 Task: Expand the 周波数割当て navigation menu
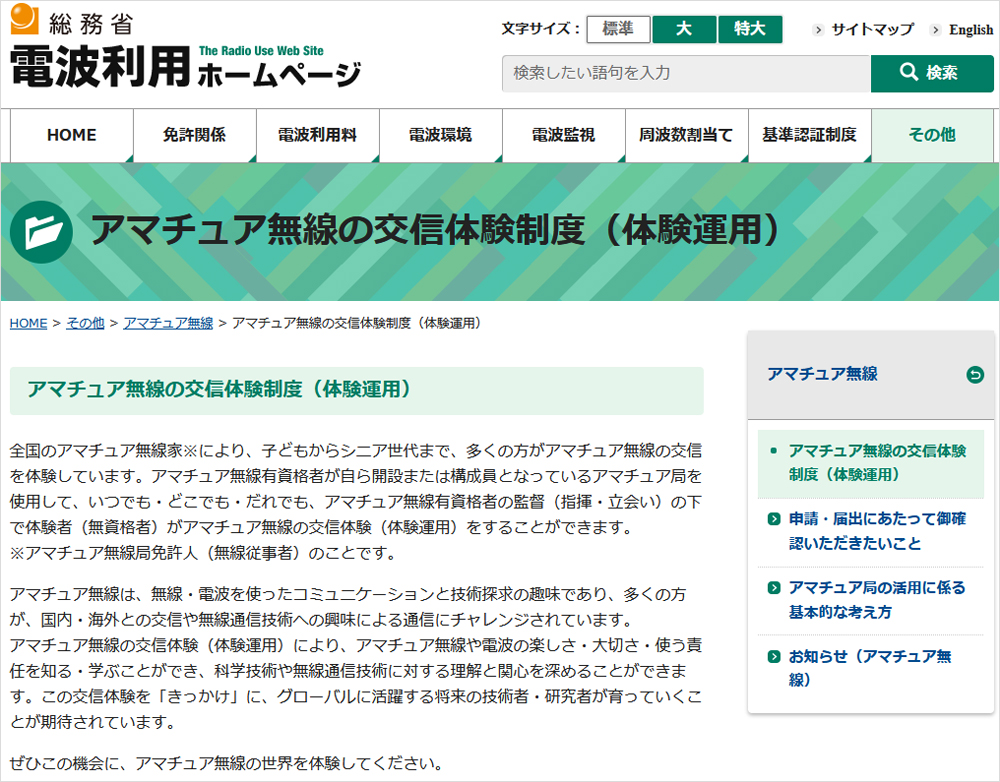click(x=686, y=135)
